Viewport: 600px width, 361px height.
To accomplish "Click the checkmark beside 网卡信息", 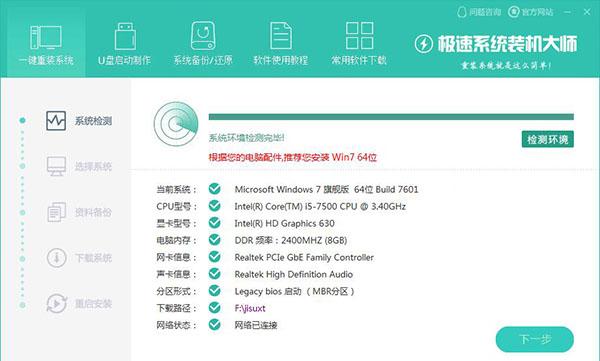I will (215, 257).
